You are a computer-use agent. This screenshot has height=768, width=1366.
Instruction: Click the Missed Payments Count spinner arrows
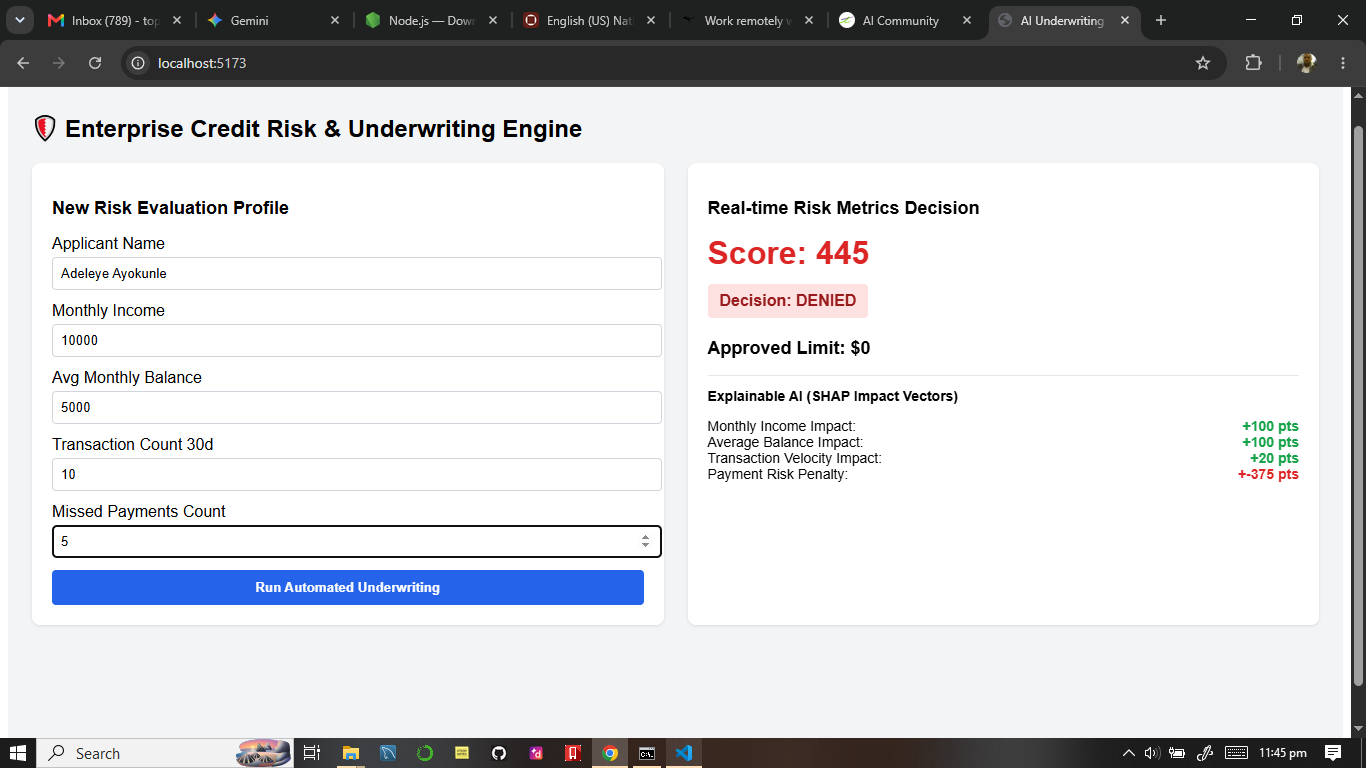pyautogui.click(x=645, y=541)
